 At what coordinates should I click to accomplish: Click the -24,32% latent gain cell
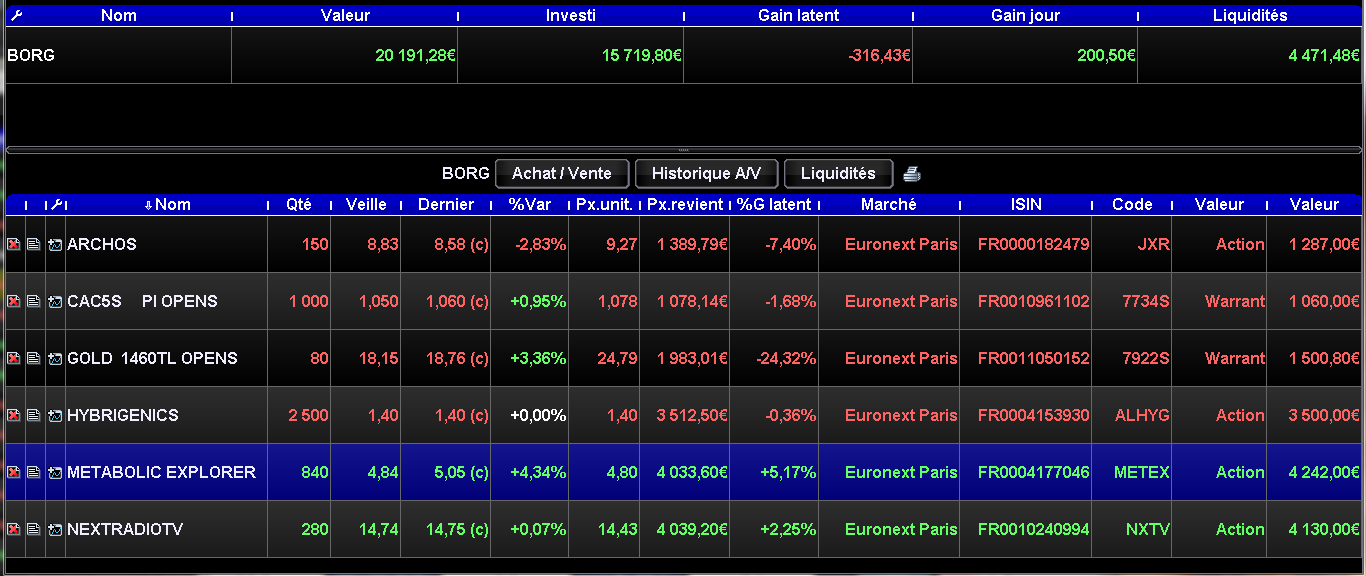[774, 358]
